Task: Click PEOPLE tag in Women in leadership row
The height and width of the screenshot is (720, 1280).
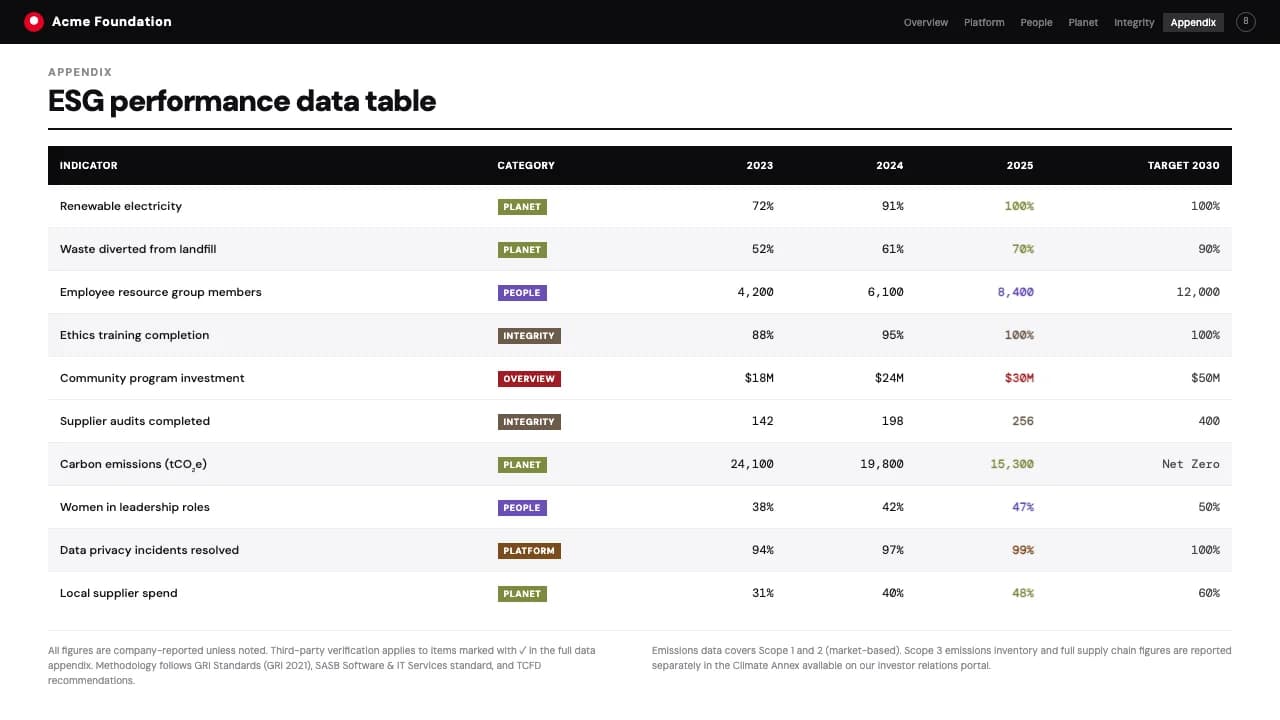Action: 522,508
